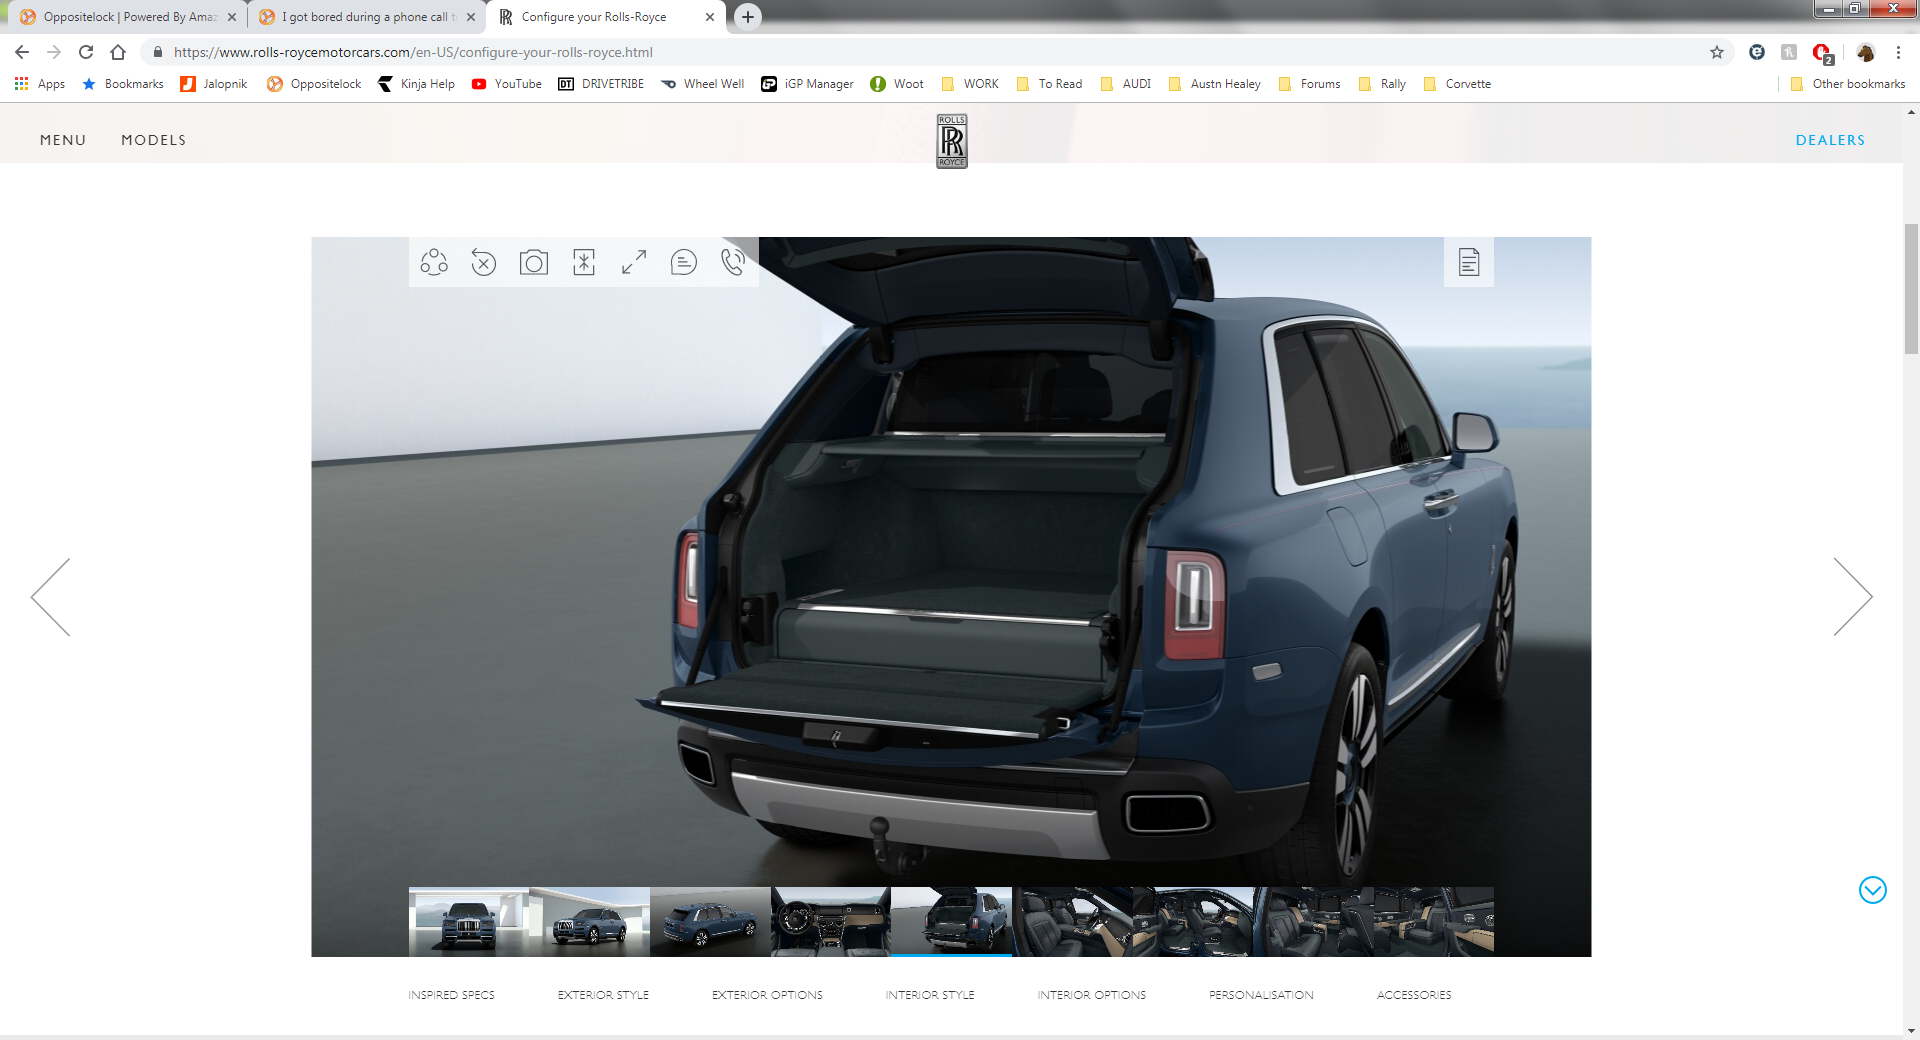Screen dimensions: 1920x1040
Task: Click the blue circular down chevron
Action: click(x=1873, y=890)
